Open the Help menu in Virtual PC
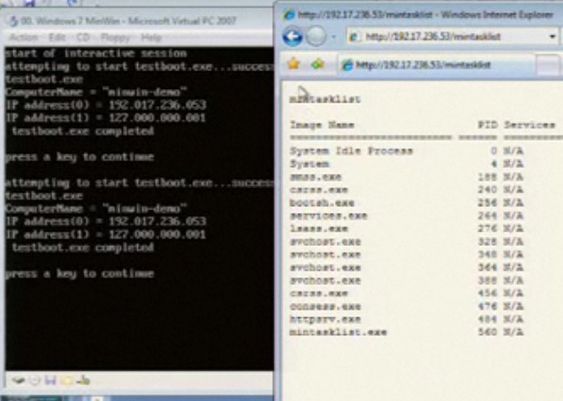This screenshot has width=563, height=401. click(x=151, y=37)
